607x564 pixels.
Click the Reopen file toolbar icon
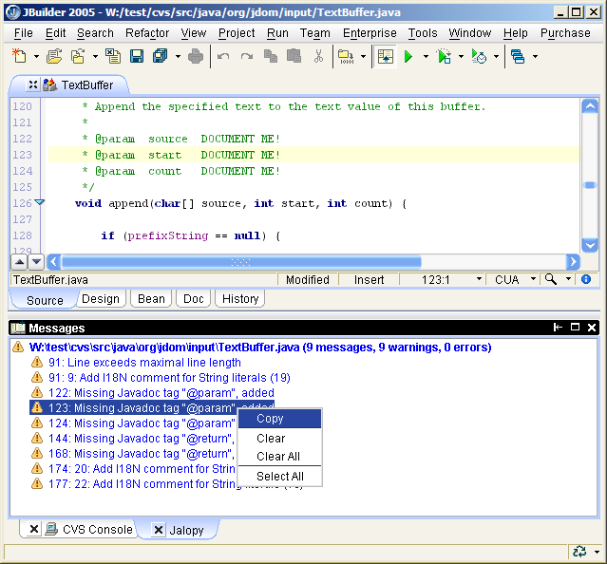click(78, 56)
